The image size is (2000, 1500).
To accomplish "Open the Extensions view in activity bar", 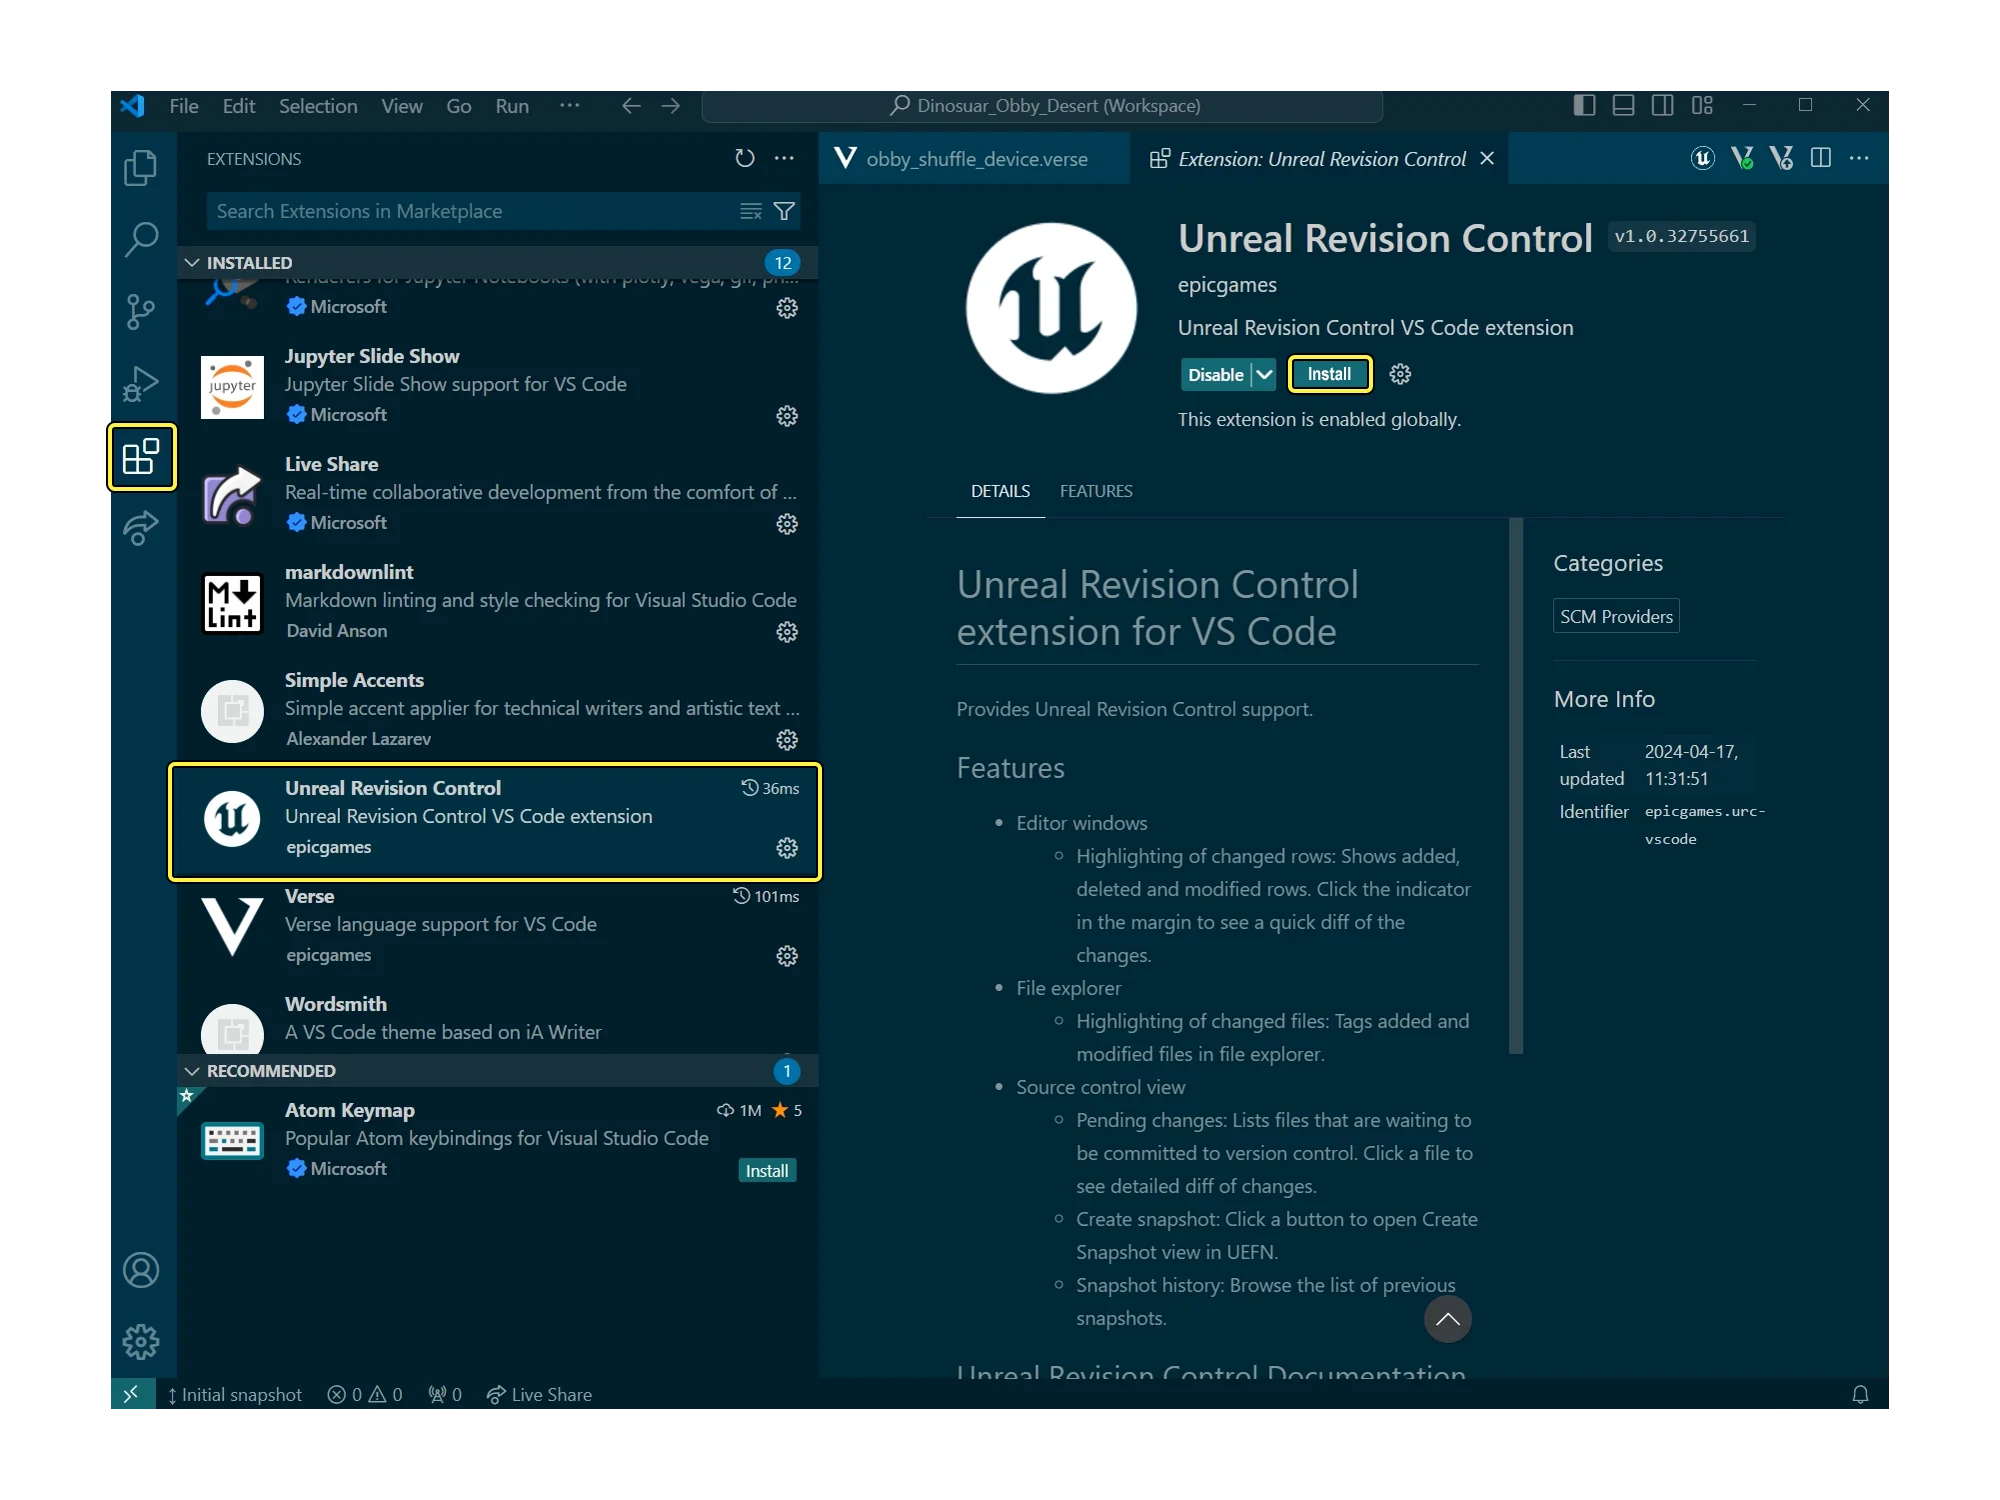I will click(141, 456).
